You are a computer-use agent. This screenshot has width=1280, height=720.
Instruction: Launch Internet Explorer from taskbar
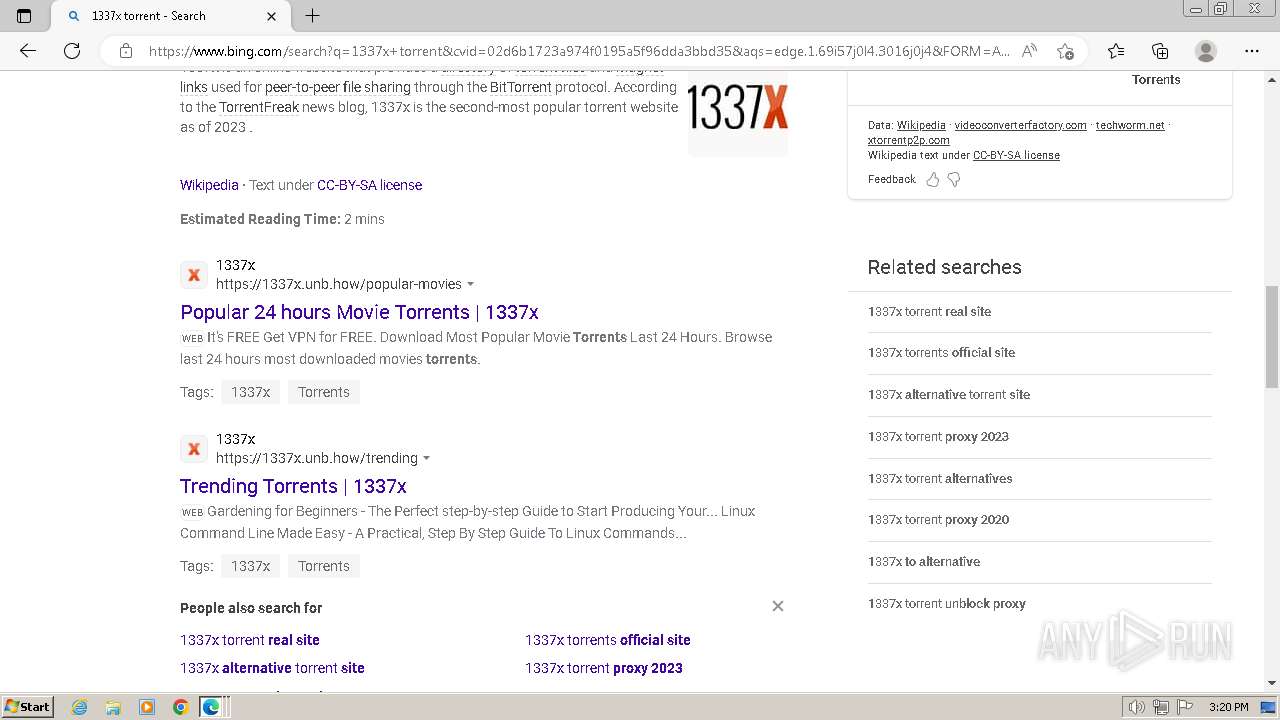pos(80,707)
